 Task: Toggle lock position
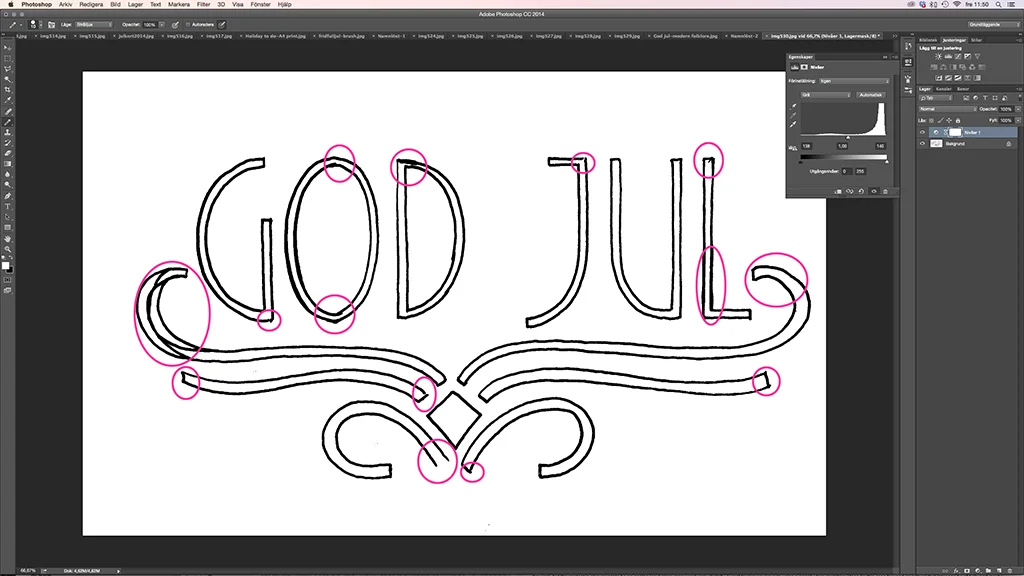(949, 120)
